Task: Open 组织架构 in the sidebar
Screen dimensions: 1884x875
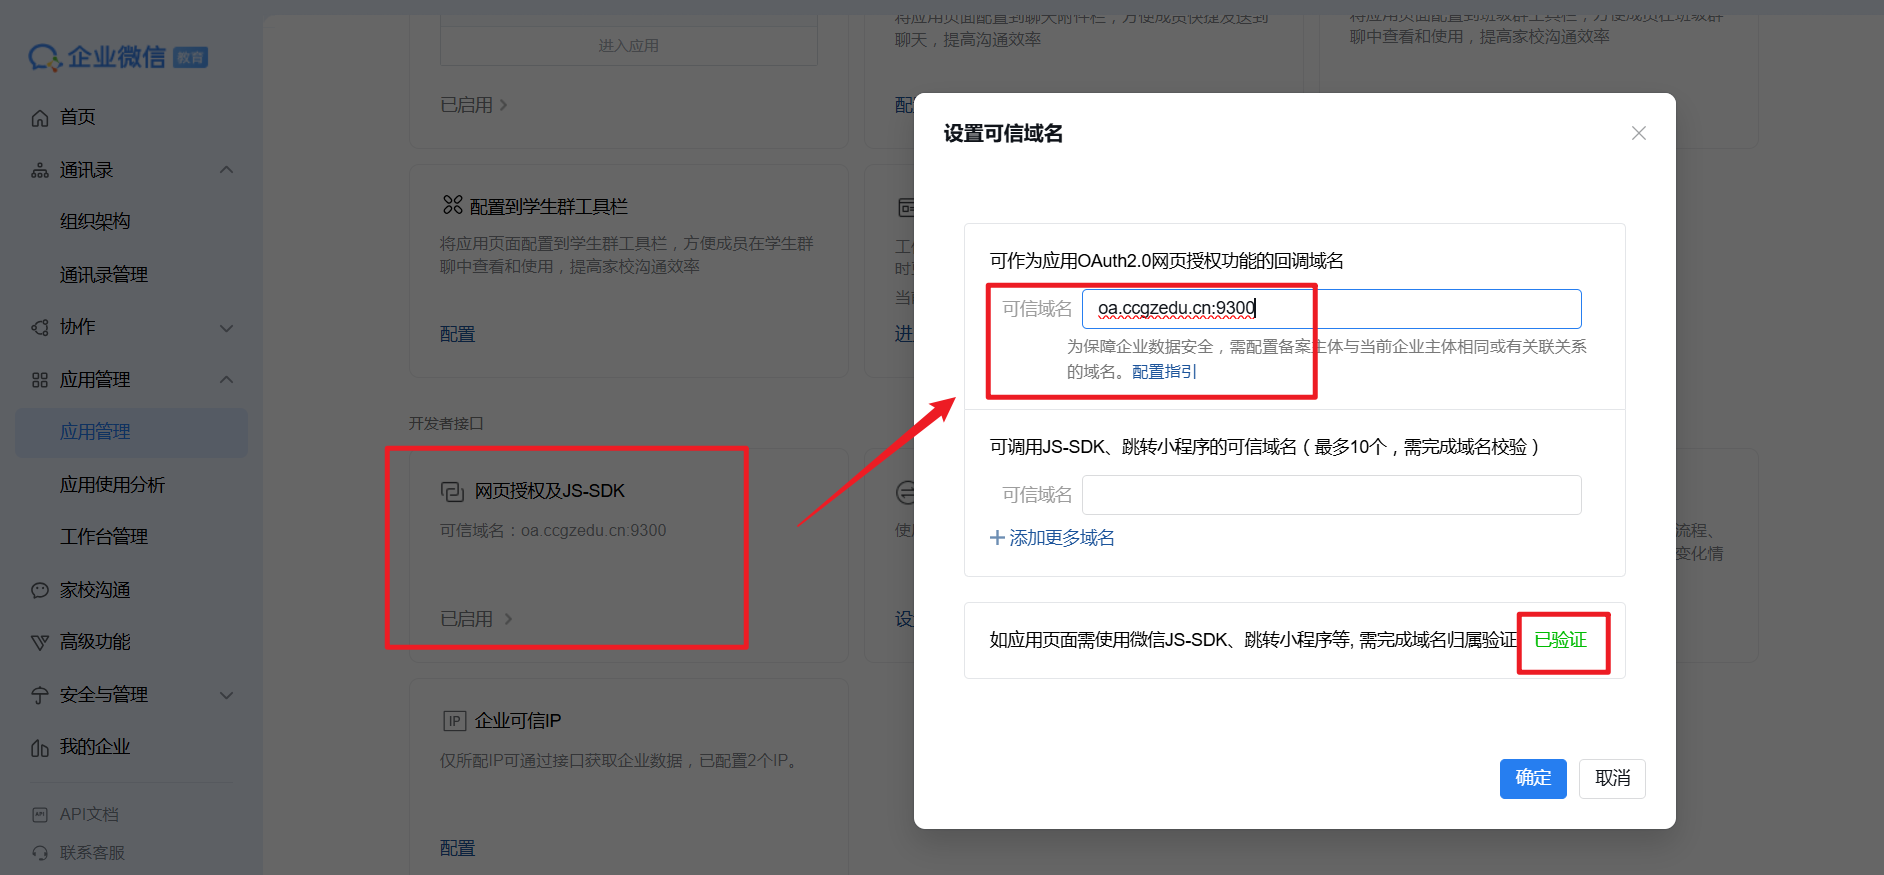Action: click(x=95, y=221)
